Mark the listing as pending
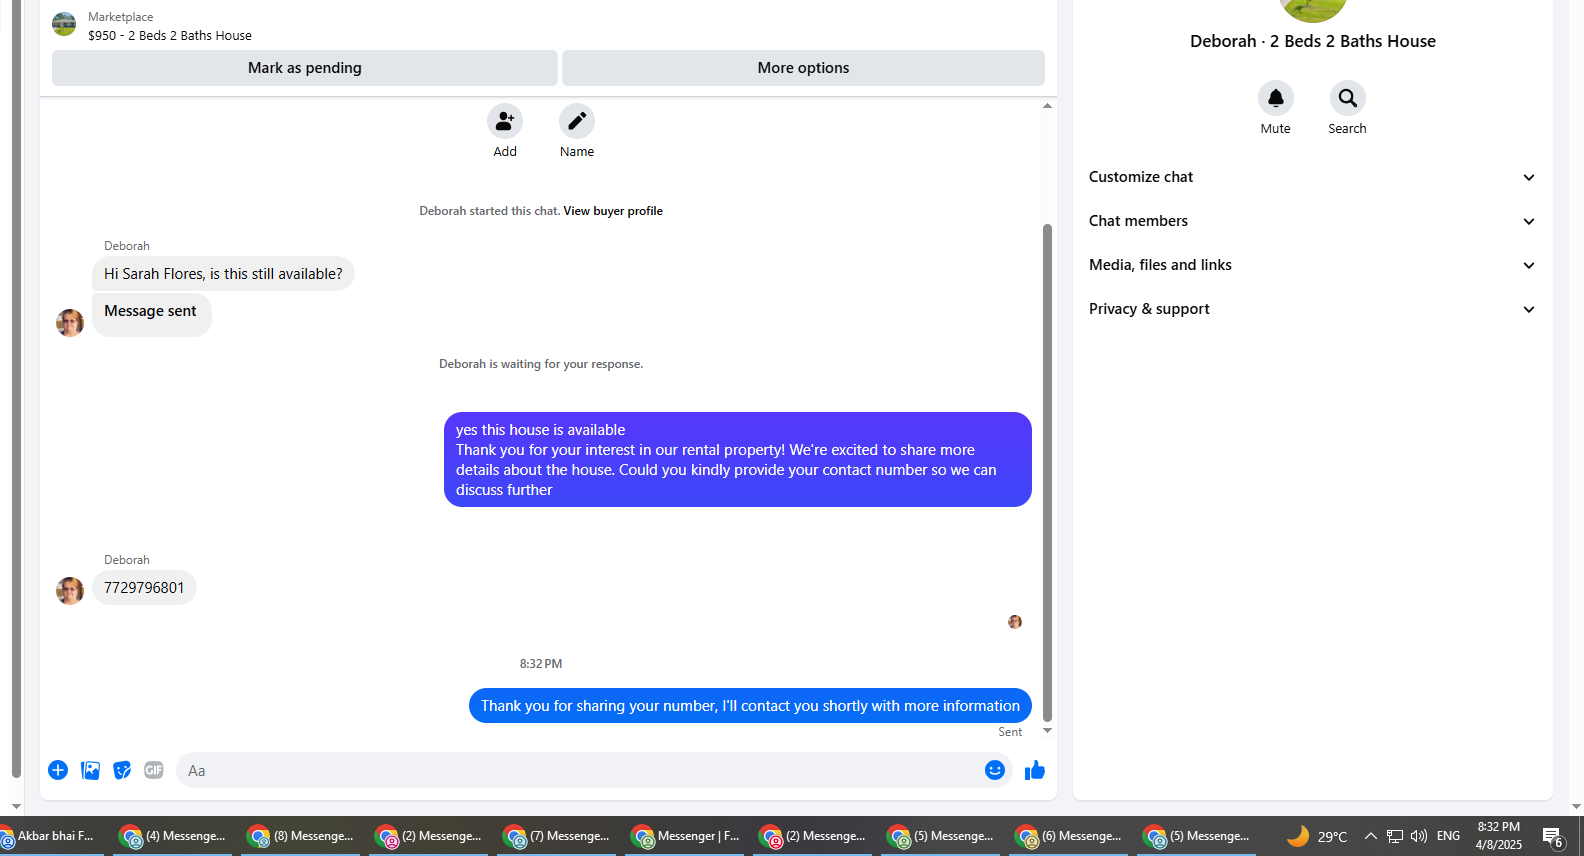 point(305,68)
